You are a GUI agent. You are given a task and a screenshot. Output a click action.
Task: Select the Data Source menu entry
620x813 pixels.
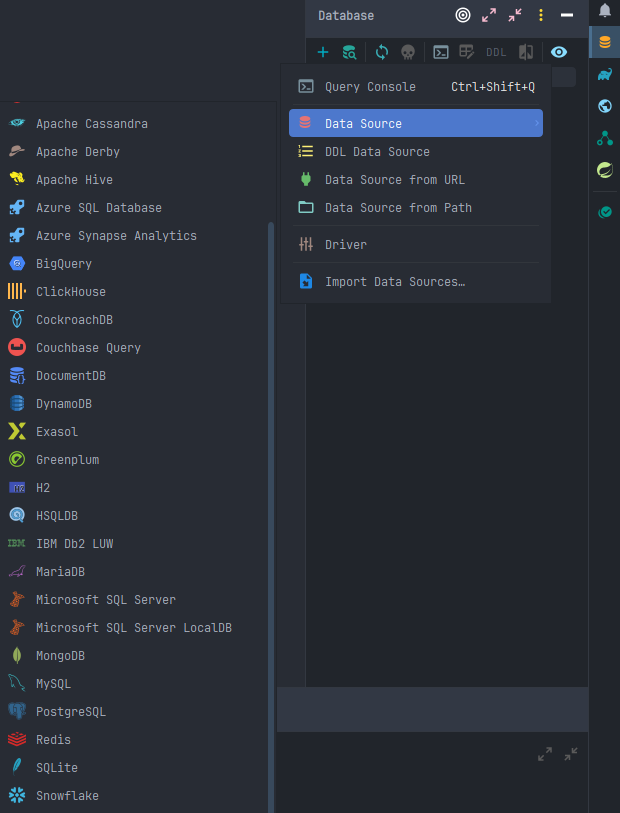(x=416, y=123)
